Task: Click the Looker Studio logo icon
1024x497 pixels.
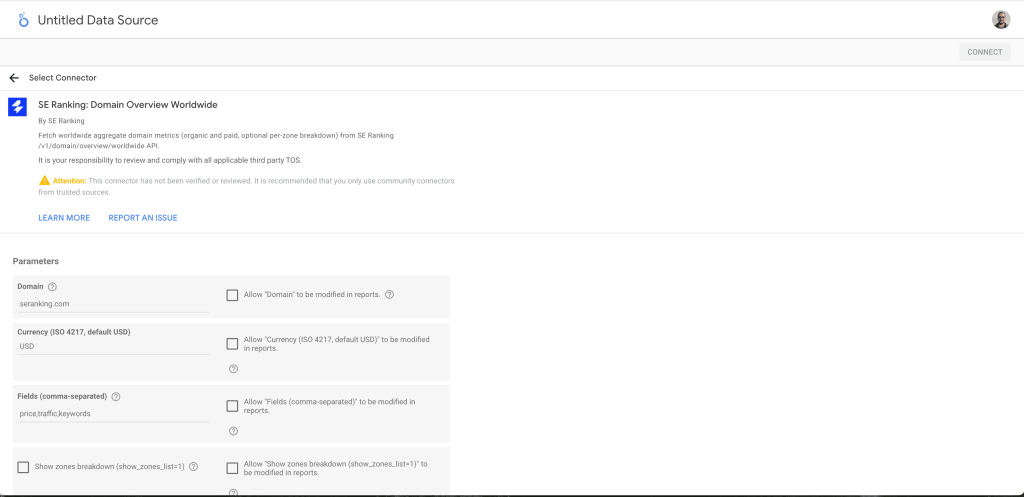Action: 23,20
